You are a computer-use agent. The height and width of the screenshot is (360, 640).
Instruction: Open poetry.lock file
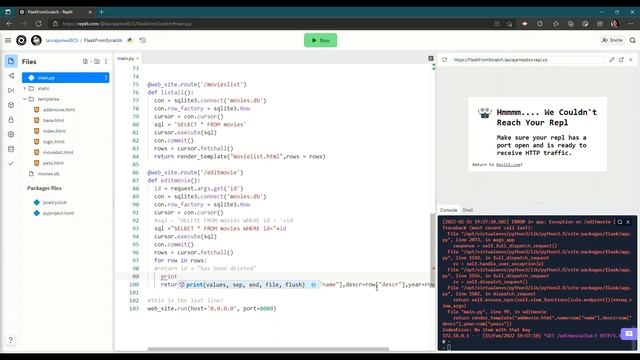[55, 202]
